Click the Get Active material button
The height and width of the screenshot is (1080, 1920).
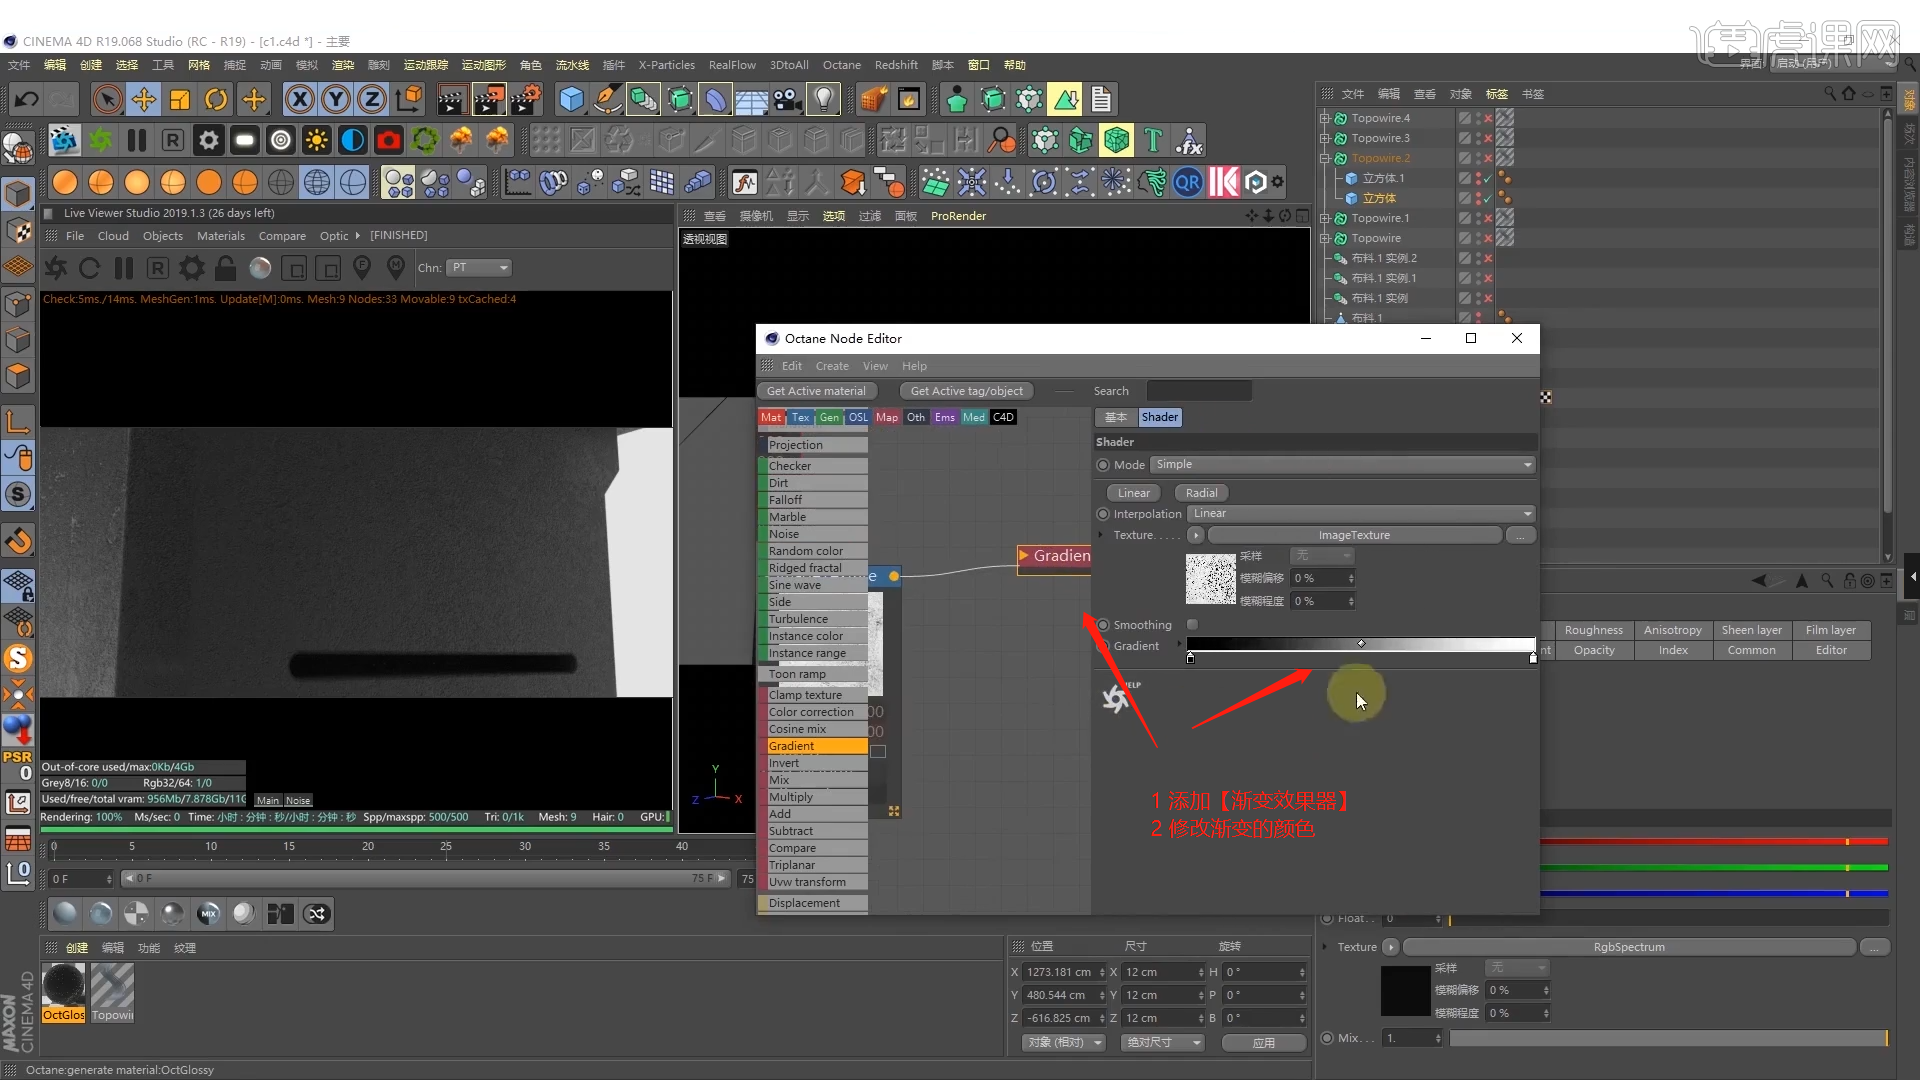[x=817, y=391]
